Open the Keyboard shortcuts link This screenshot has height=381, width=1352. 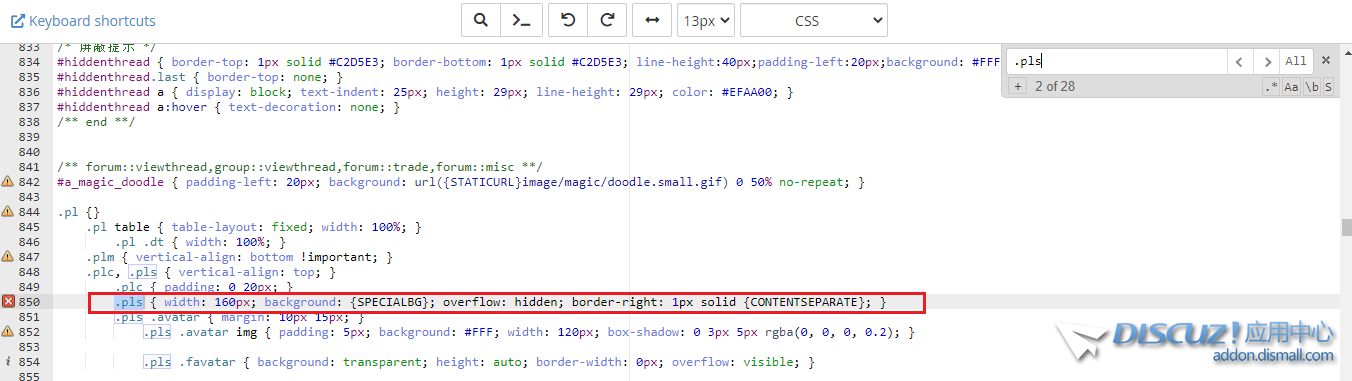coord(83,20)
